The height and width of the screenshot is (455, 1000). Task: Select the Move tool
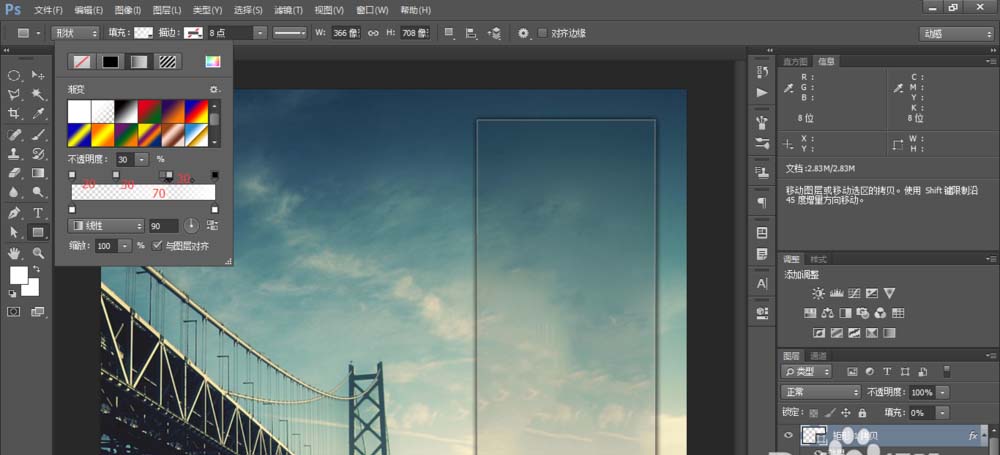coord(38,76)
